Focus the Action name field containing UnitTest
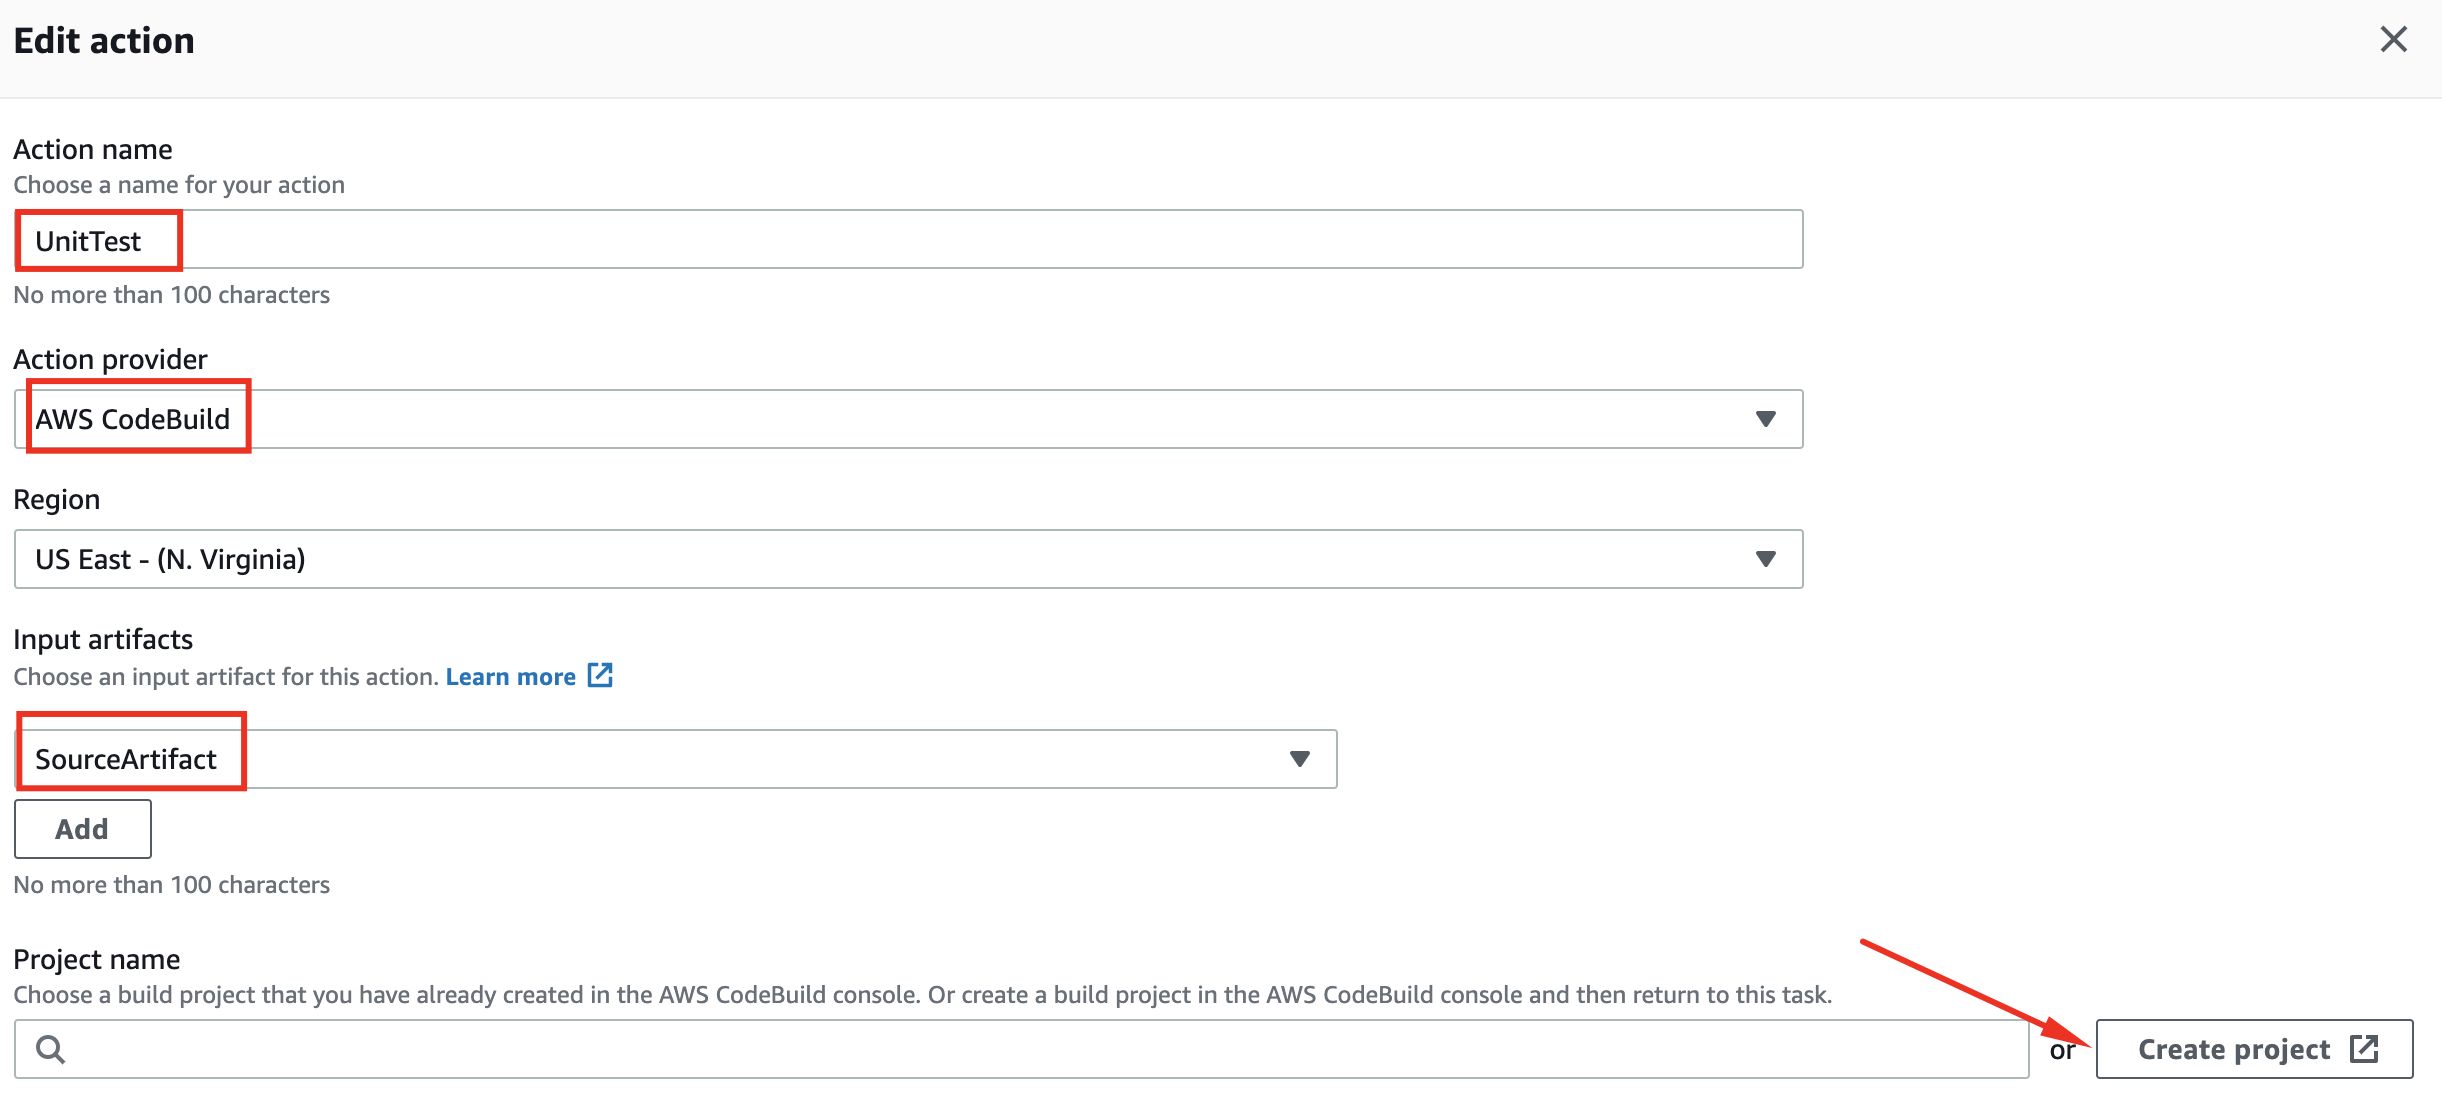This screenshot has height=1102, width=2442. 908,239
